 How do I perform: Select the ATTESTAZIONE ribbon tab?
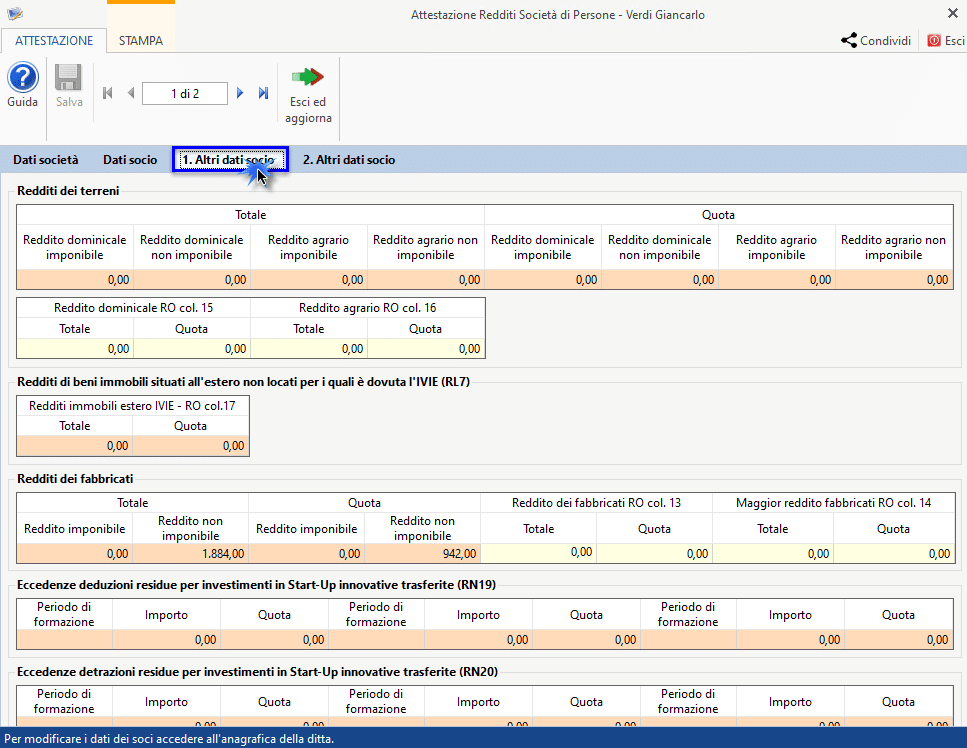point(54,41)
